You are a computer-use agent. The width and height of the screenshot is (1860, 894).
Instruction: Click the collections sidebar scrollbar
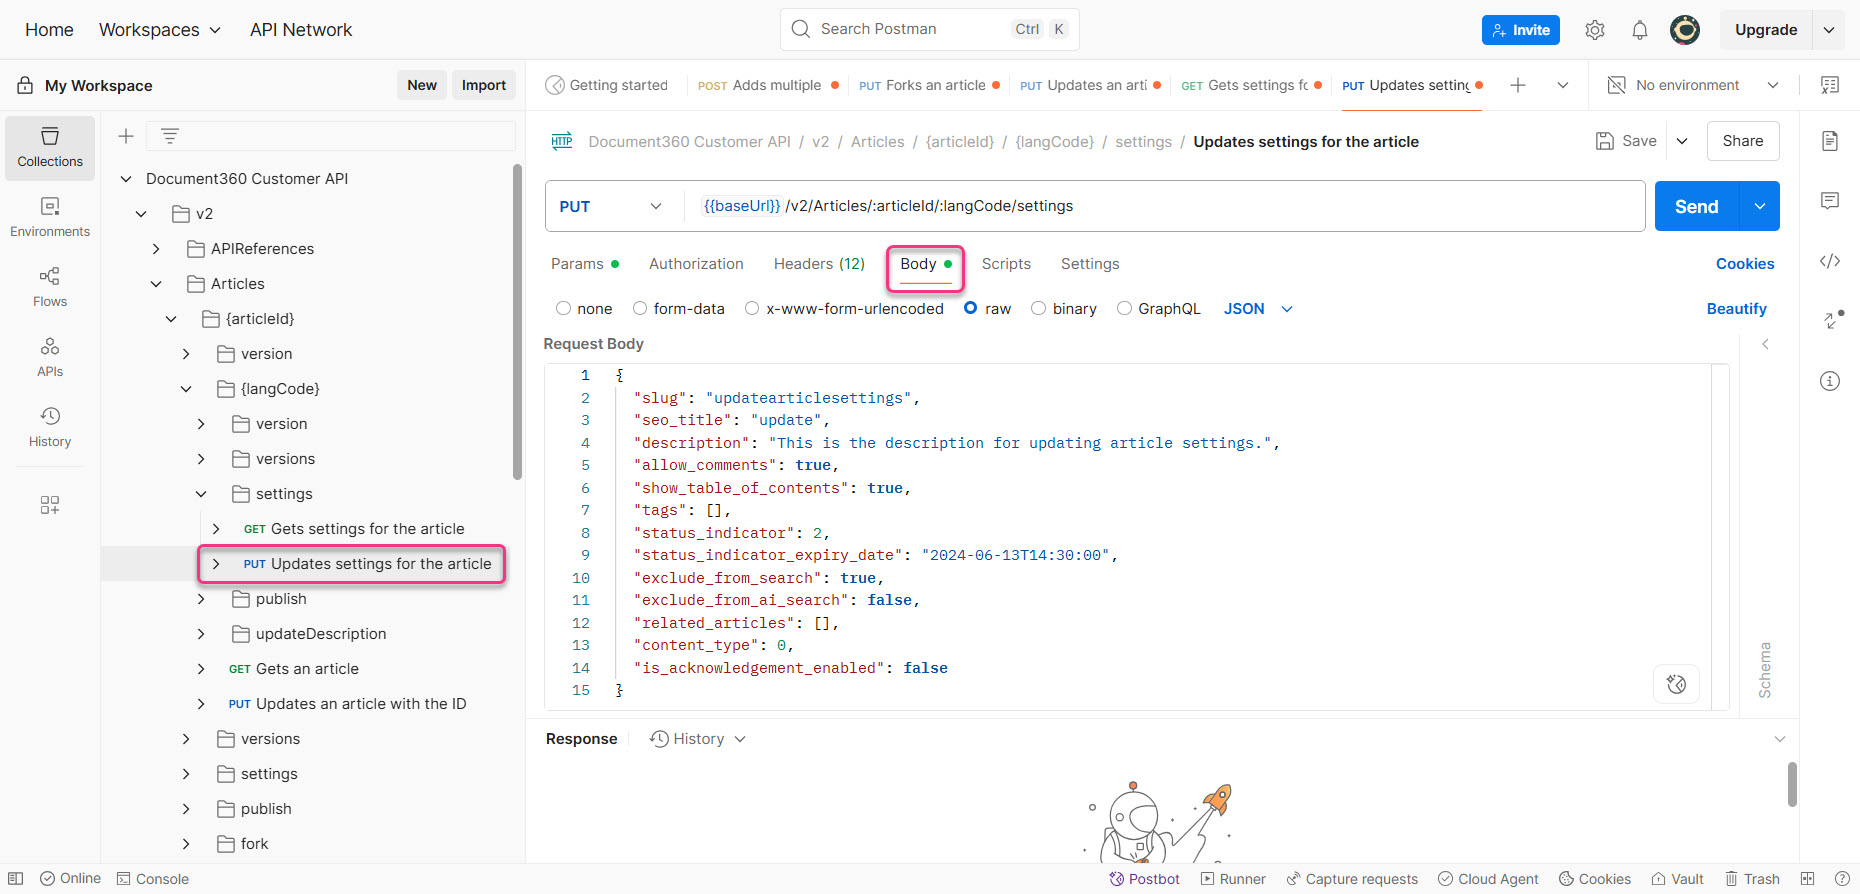[x=517, y=322]
